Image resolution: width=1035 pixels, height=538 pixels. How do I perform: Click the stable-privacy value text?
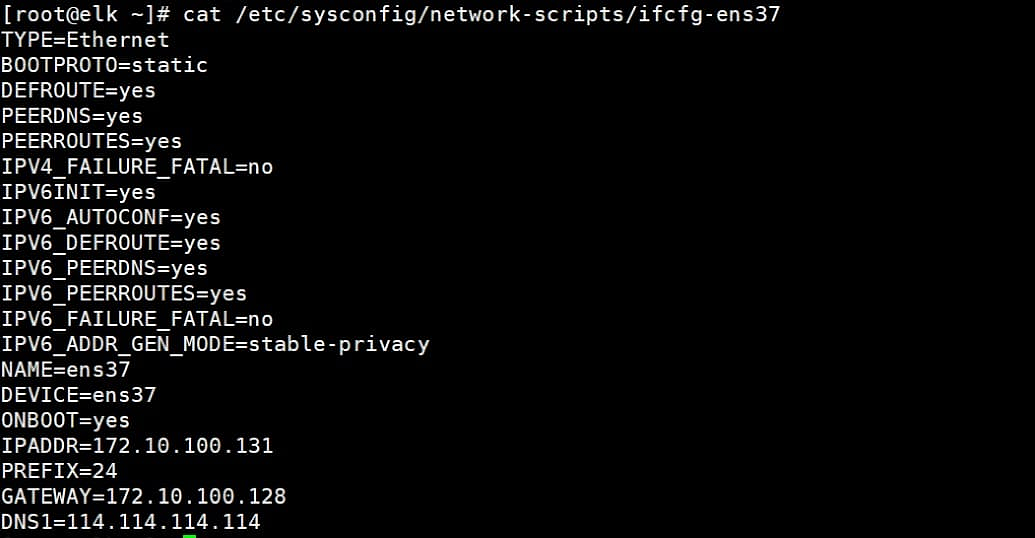pyautogui.click(x=339, y=344)
